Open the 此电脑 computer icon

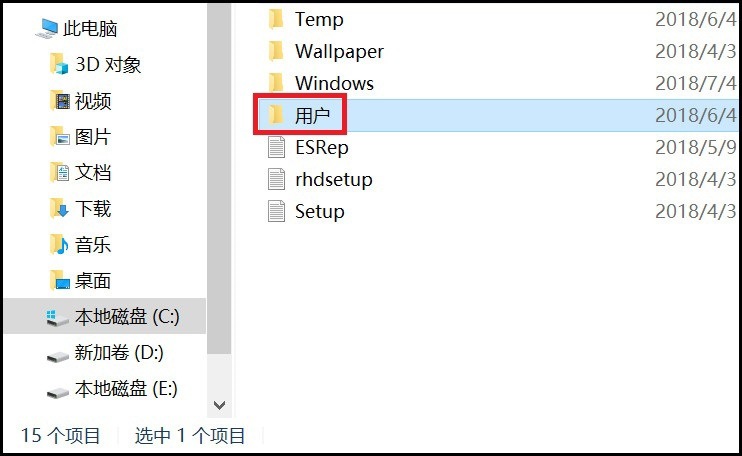[x=47, y=28]
